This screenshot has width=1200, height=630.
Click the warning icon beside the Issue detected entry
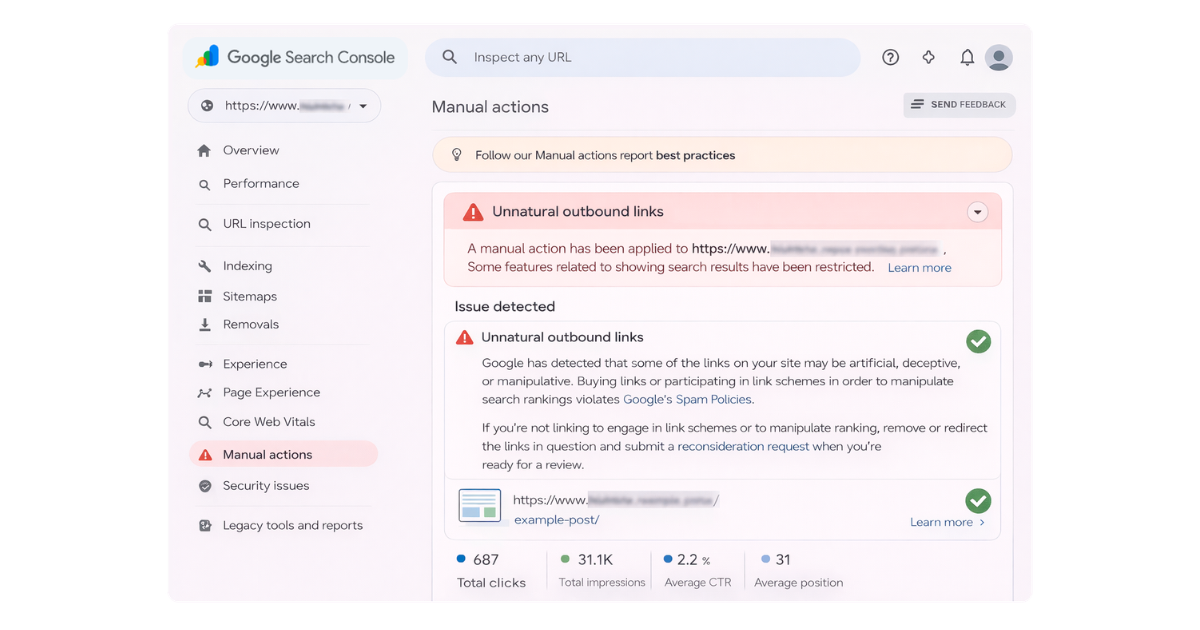pyautogui.click(x=464, y=338)
